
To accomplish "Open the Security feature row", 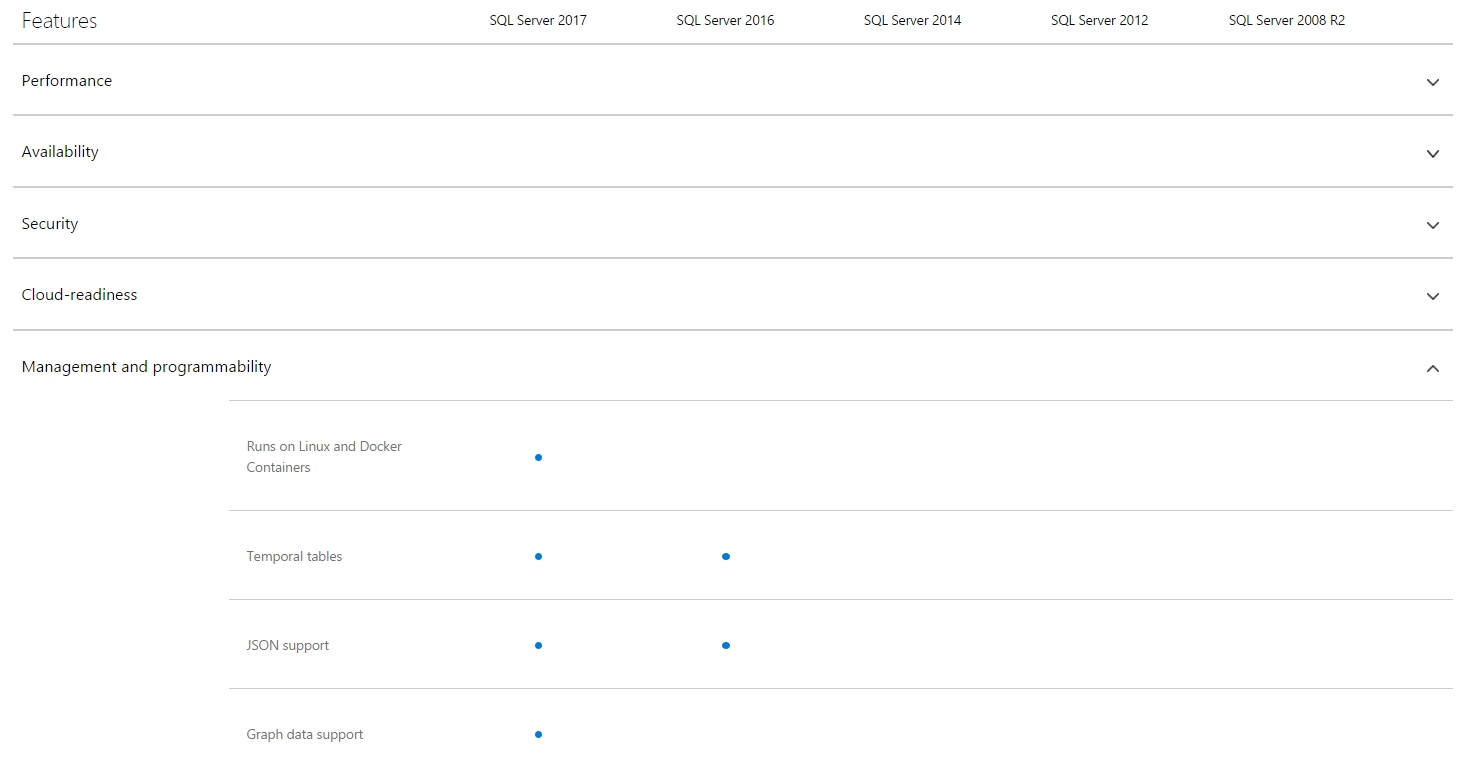I will (732, 224).
